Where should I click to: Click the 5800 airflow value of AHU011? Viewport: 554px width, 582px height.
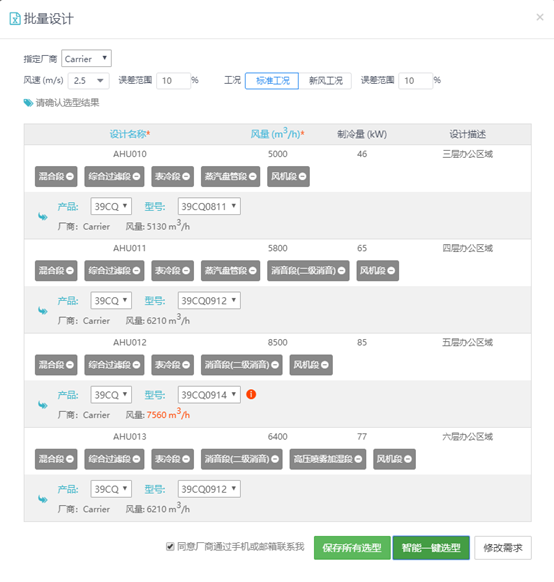[x=278, y=248]
